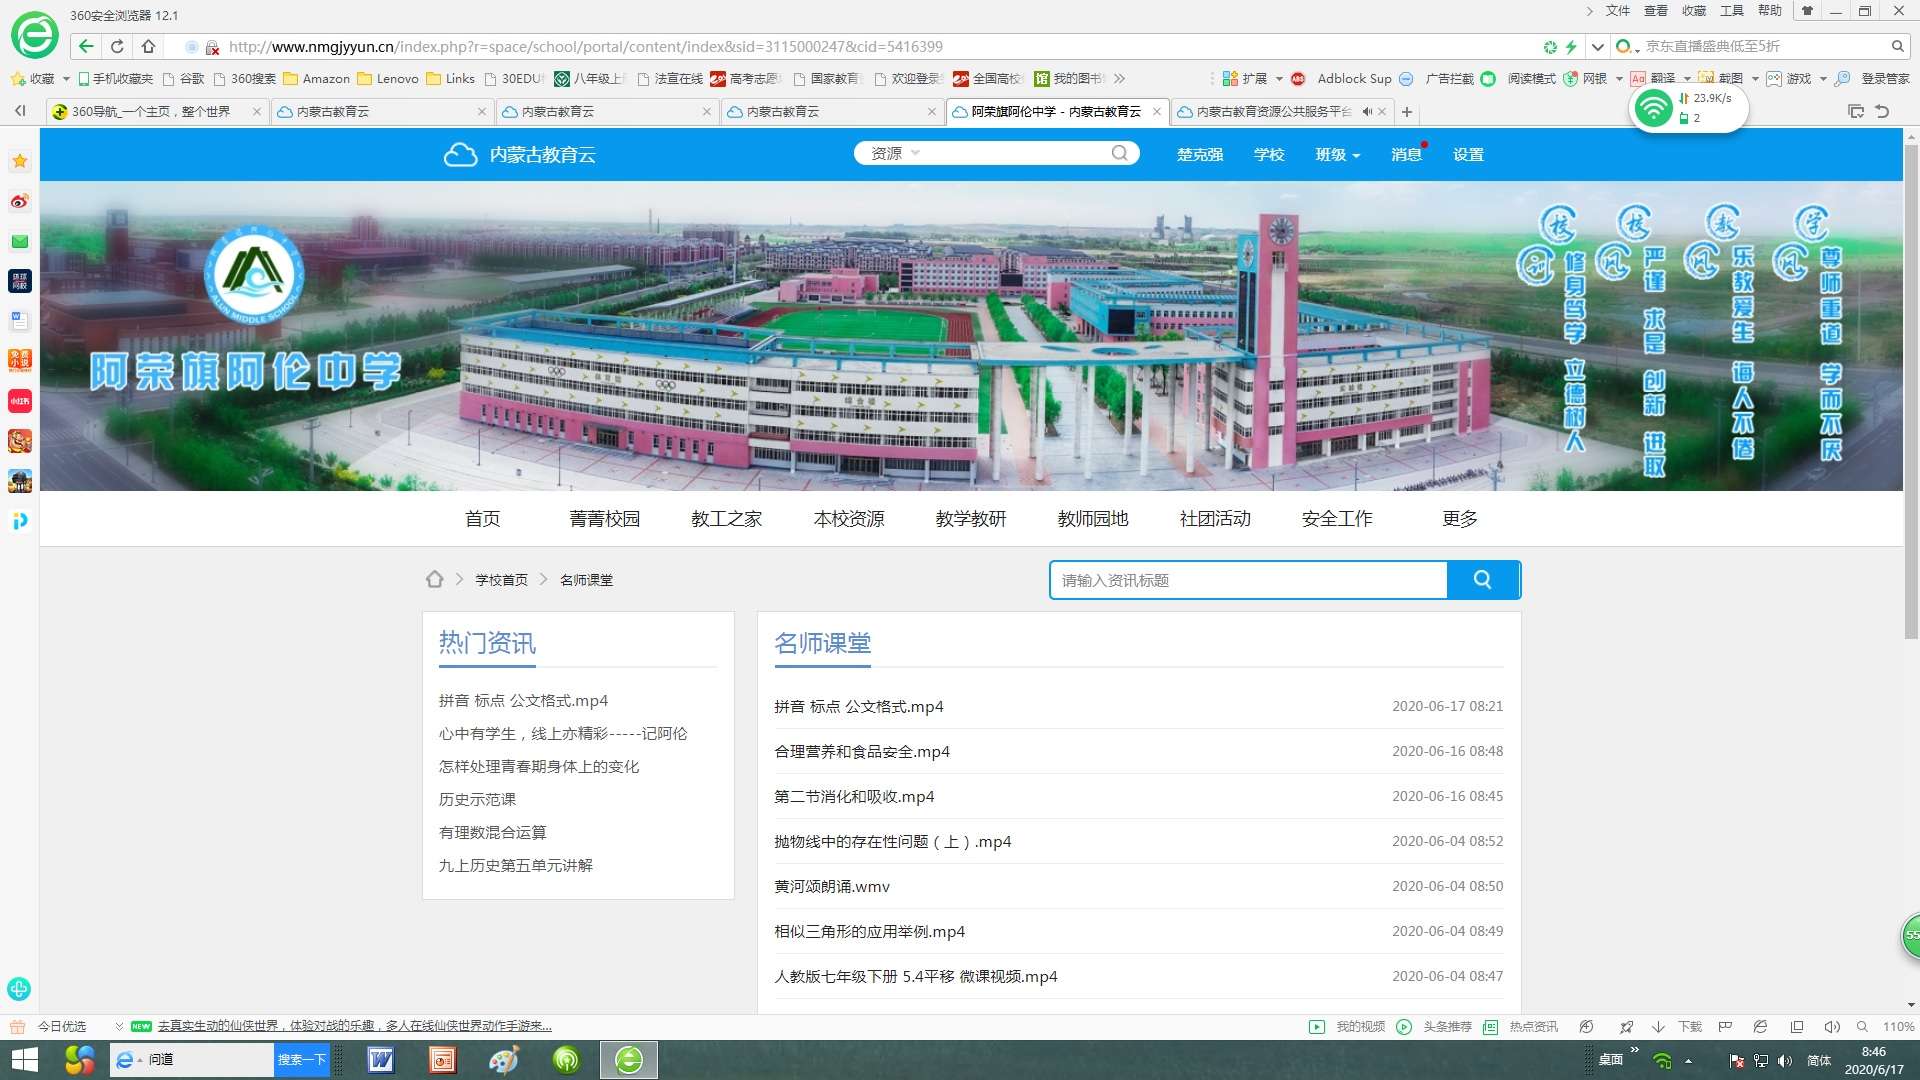Click the Weibo icon in left sidebar
Screen dimensions: 1920x1080
[19, 202]
